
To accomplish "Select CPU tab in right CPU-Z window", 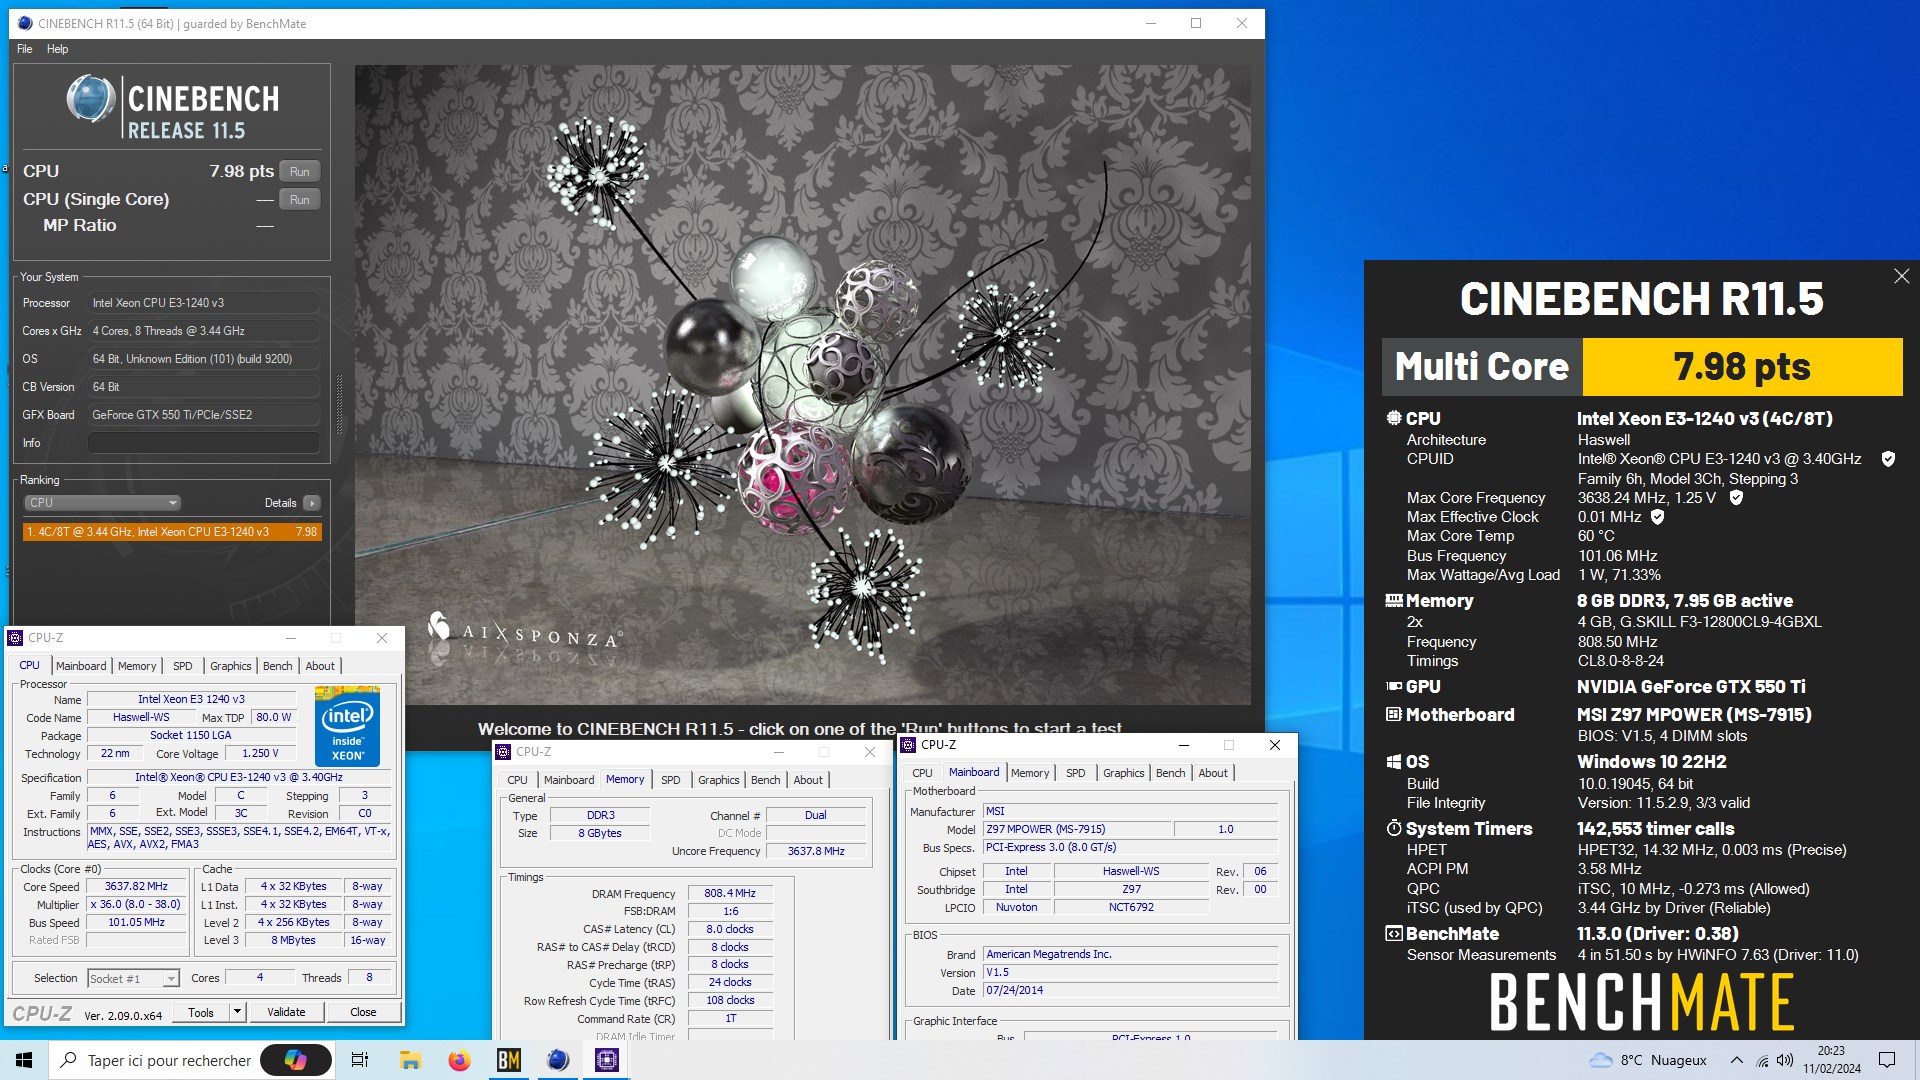I will pos(922,773).
